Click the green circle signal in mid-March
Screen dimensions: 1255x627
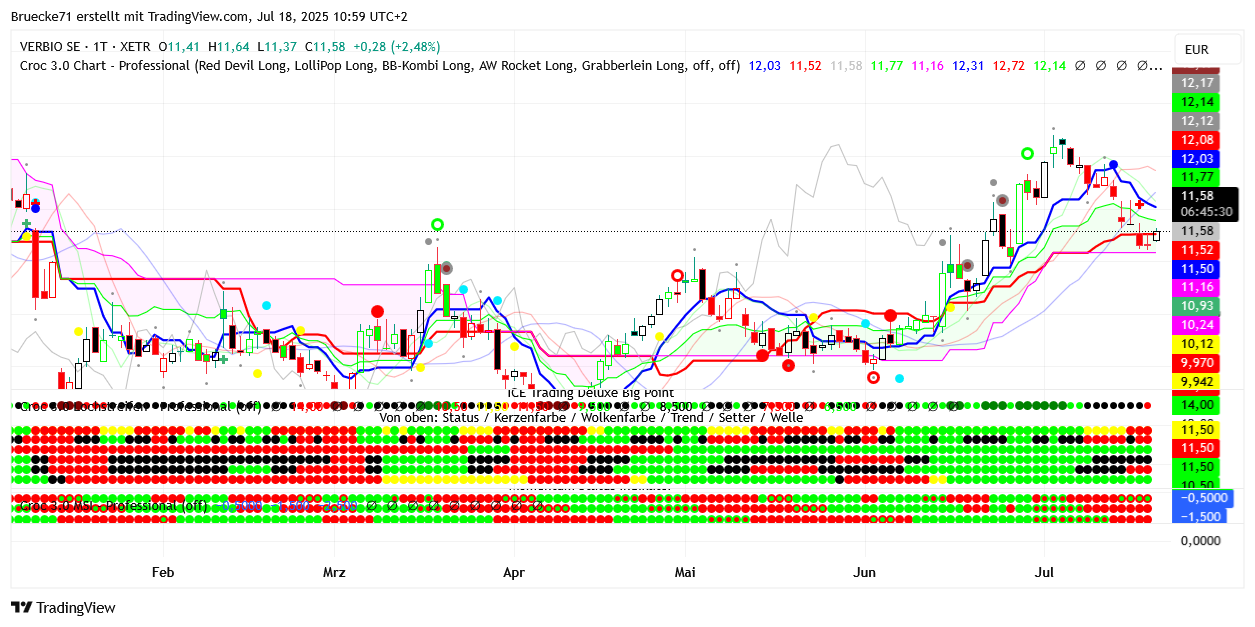click(x=437, y=224)
